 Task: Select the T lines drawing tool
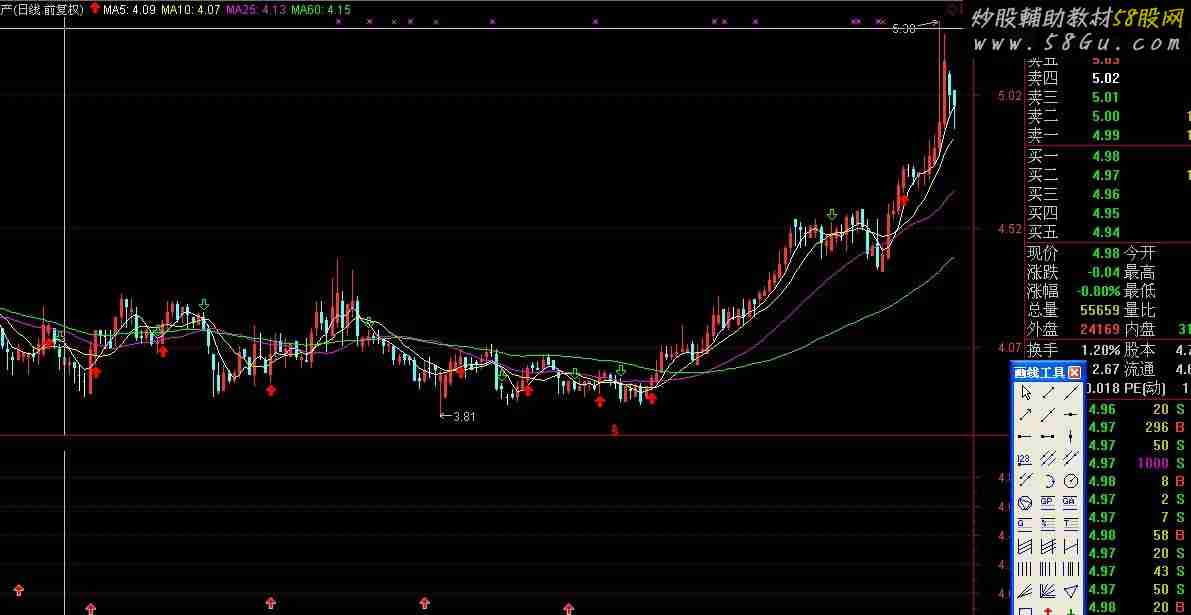pos(1071,524)
